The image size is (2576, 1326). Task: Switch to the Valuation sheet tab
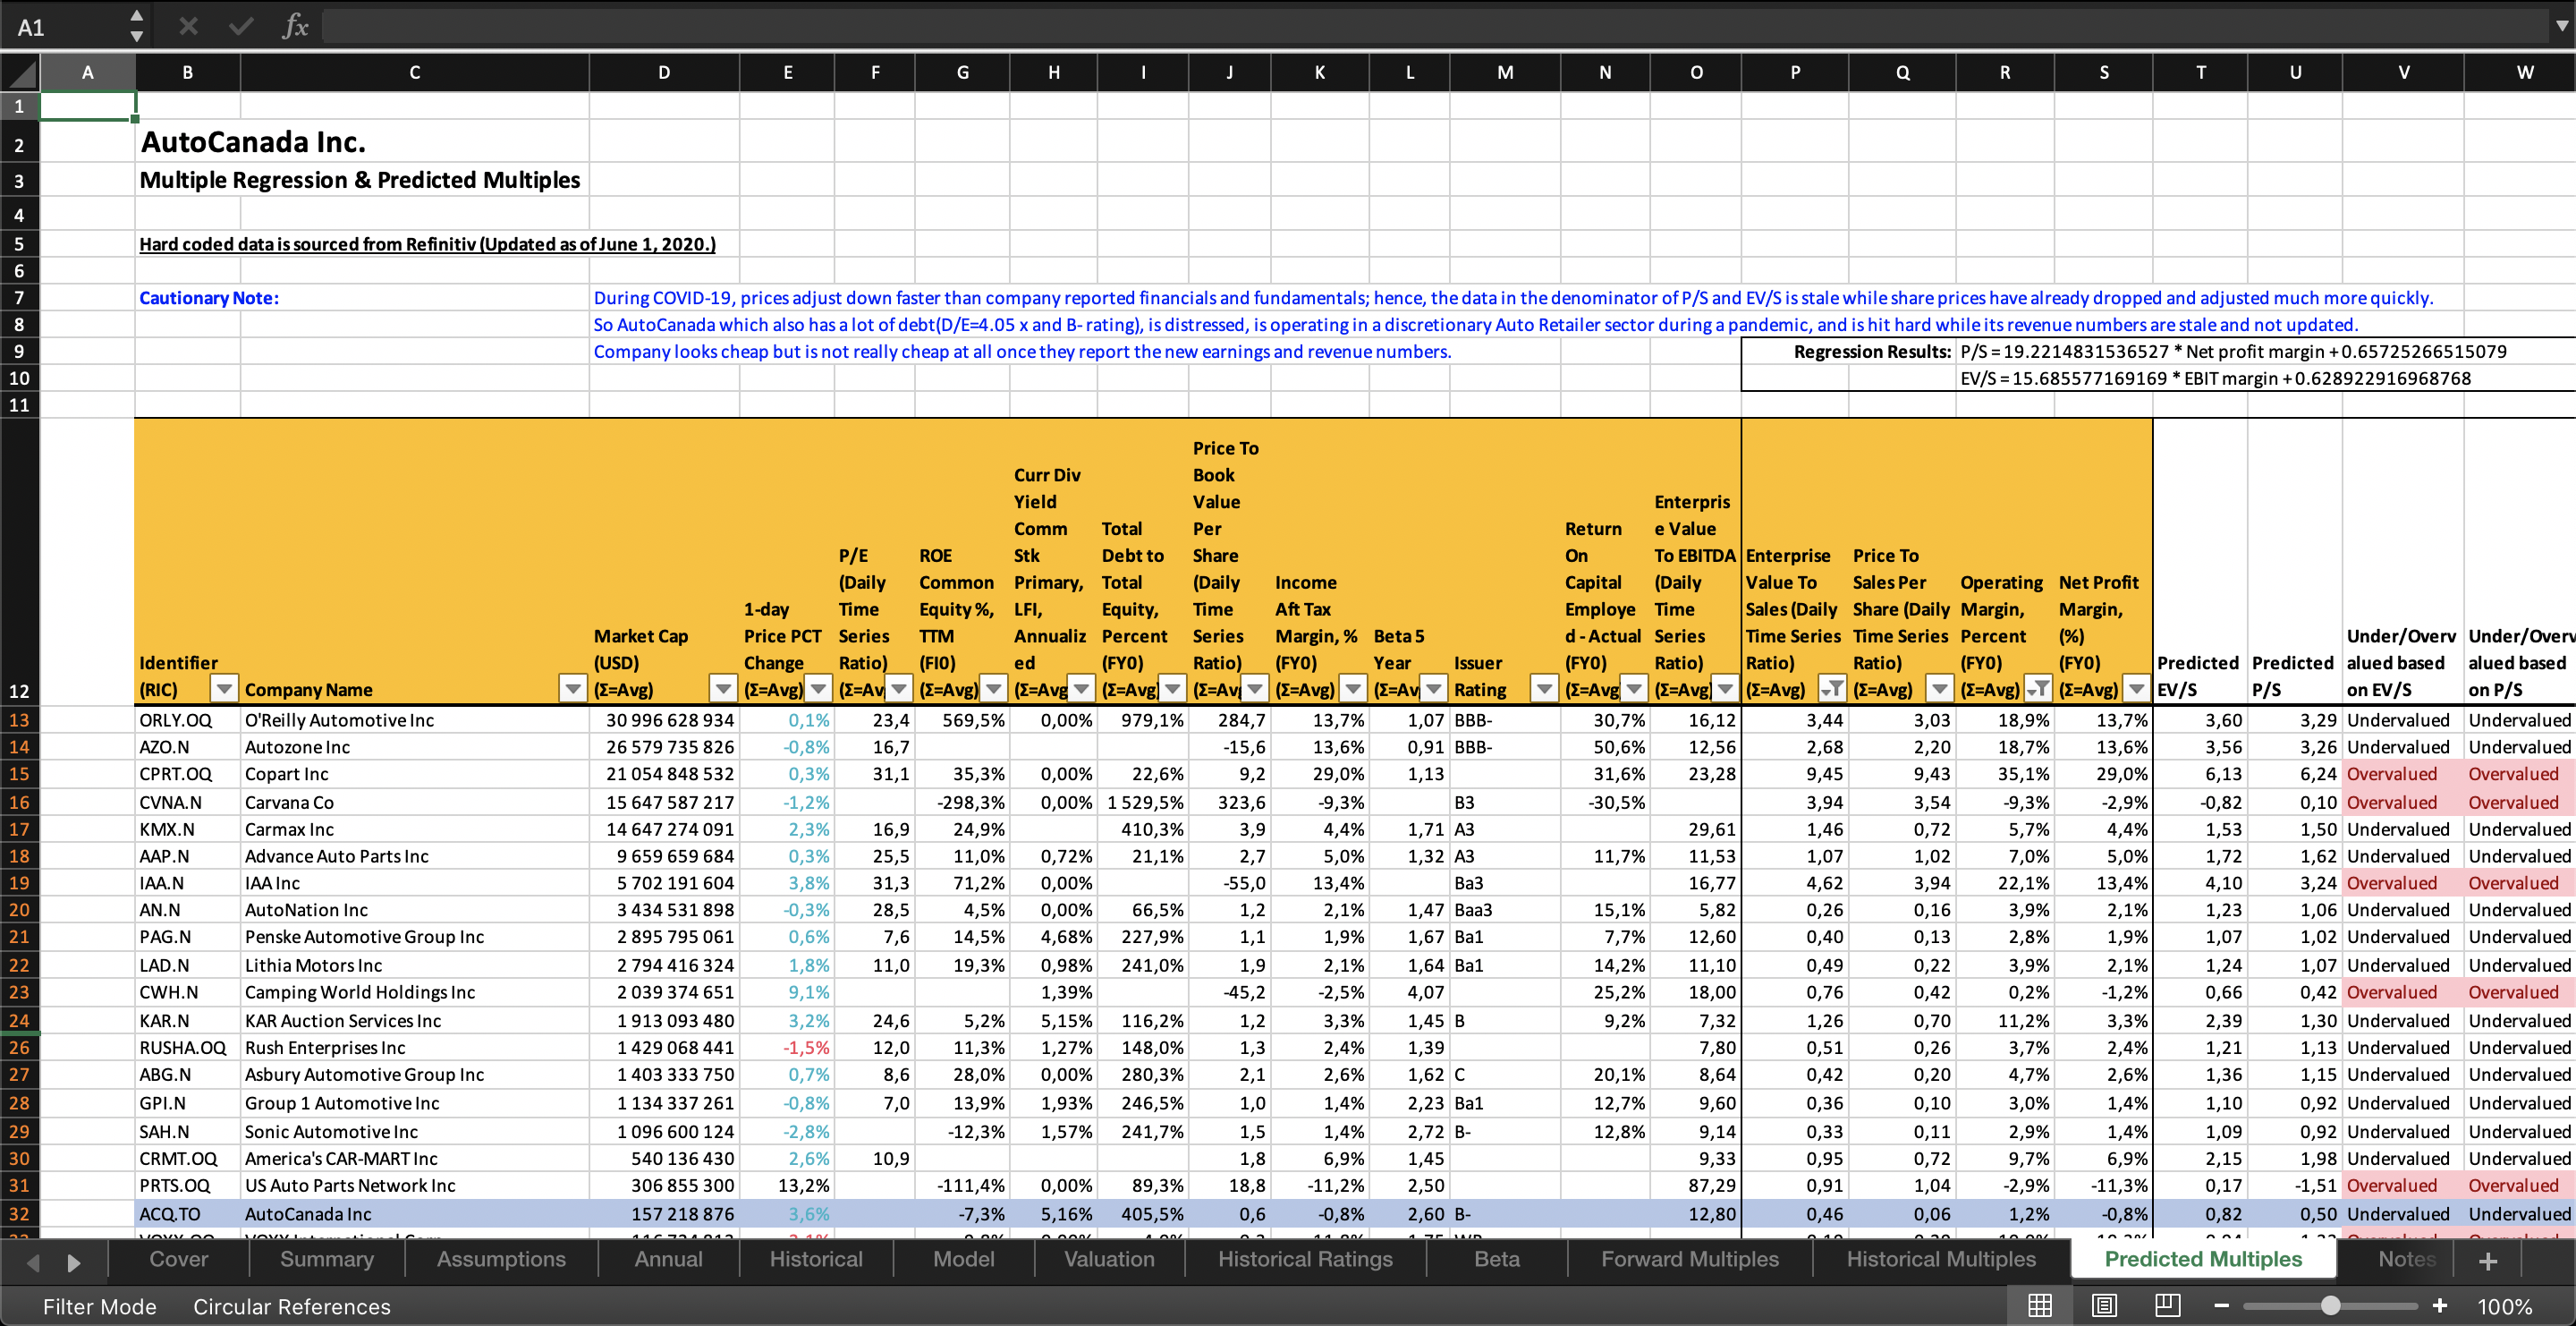1109,1259
